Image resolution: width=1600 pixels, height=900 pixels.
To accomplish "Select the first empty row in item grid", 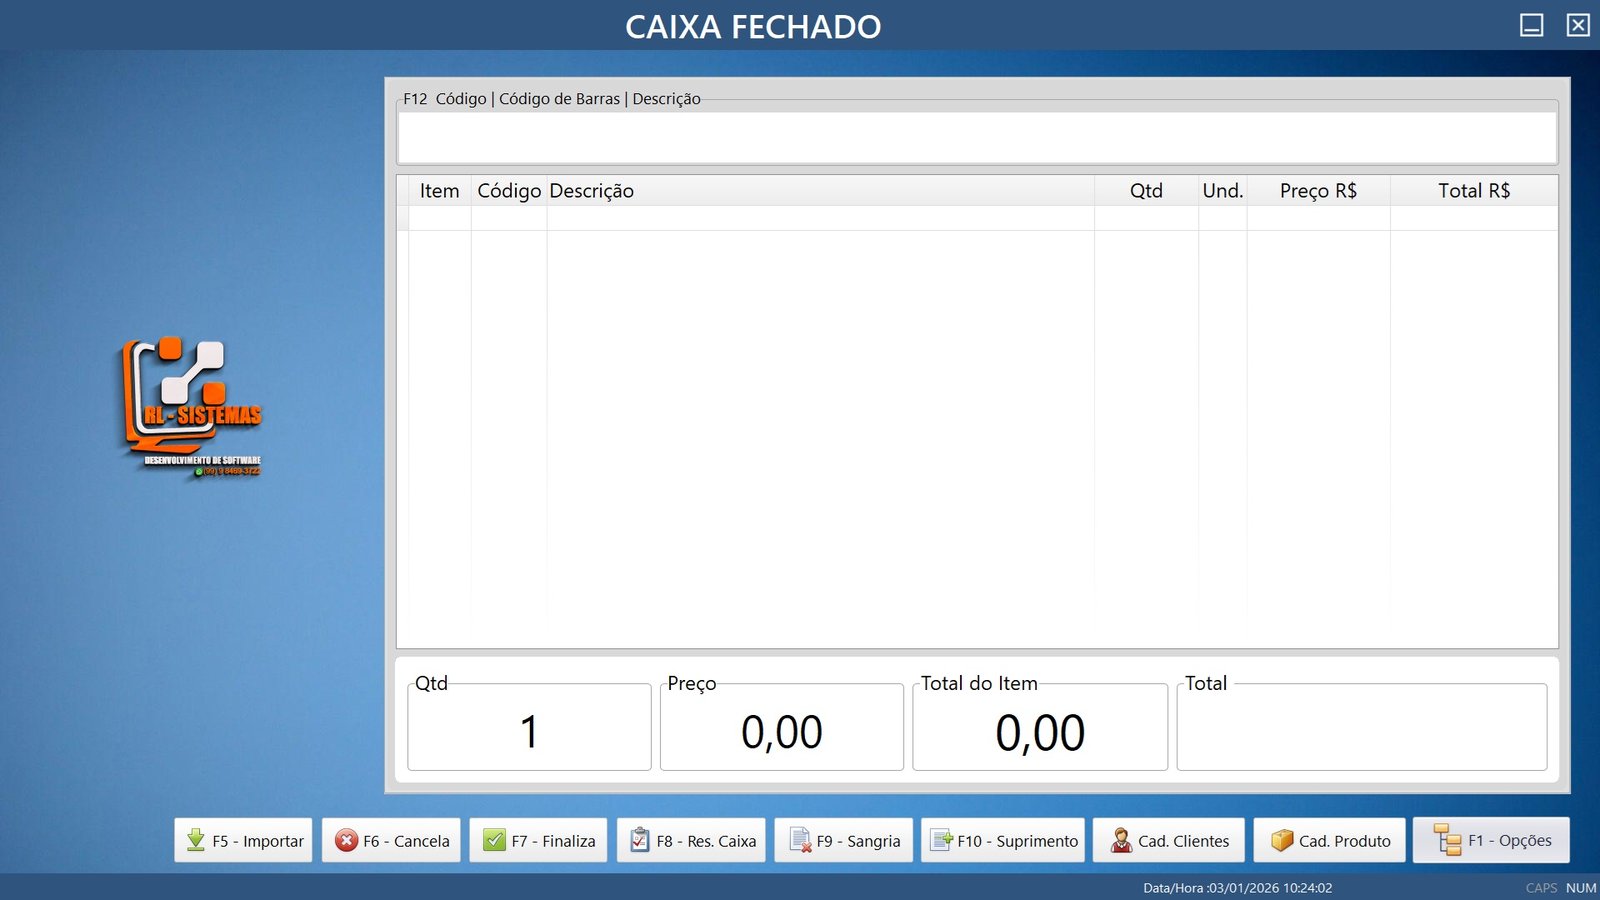I will (x=820, y=218).
